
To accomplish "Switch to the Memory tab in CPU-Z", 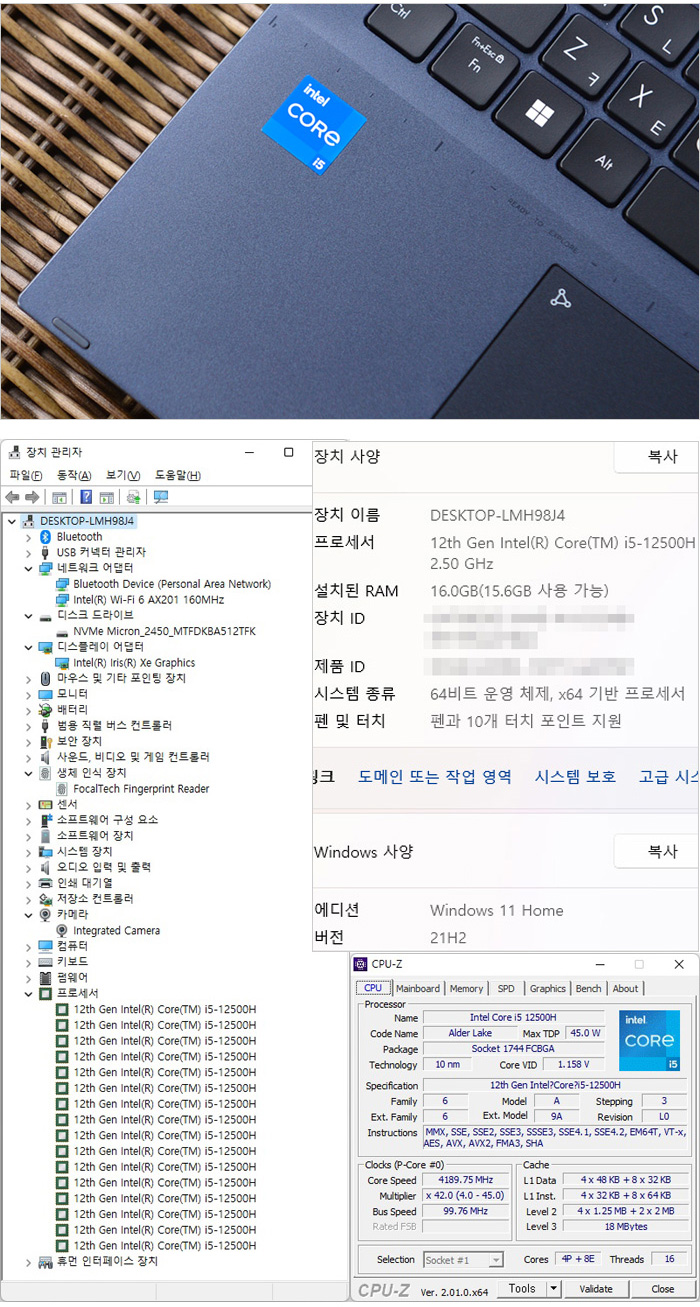I will 466,989.
